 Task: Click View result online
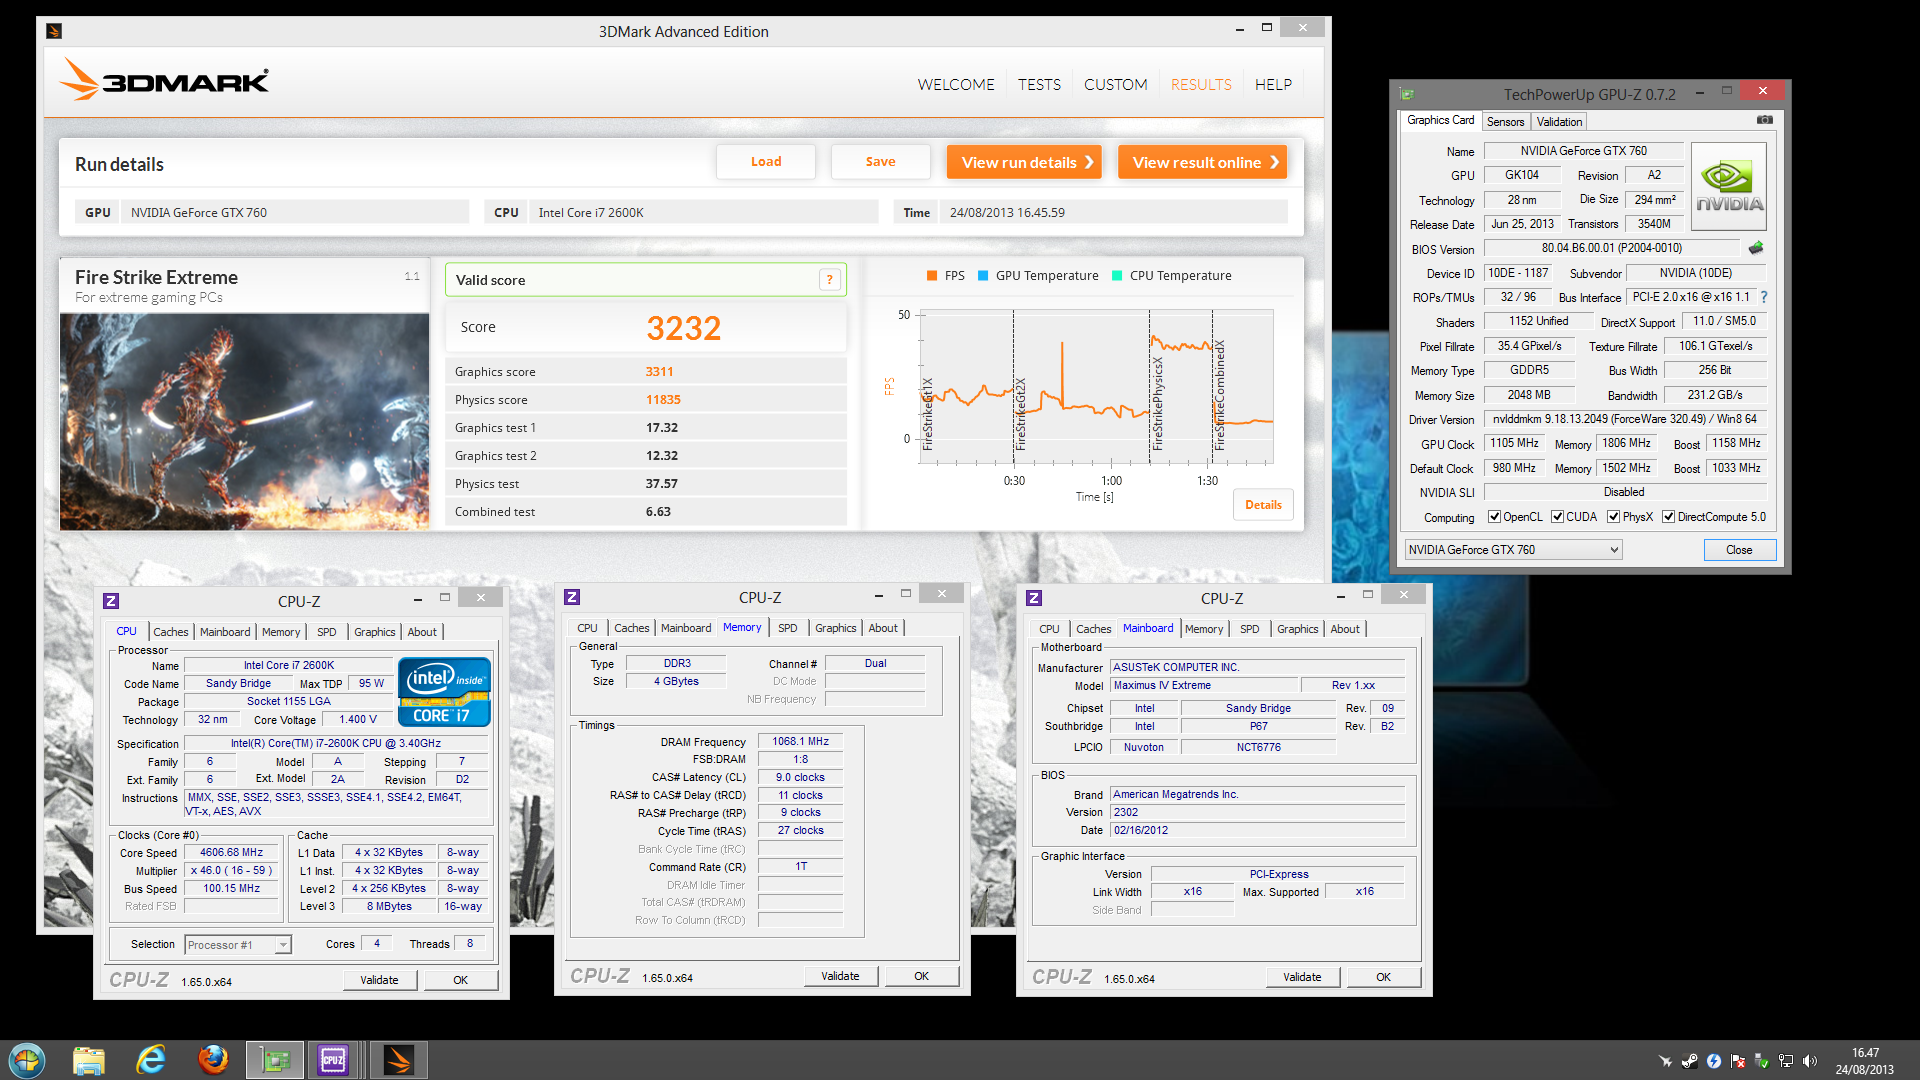coord(1202,162)
